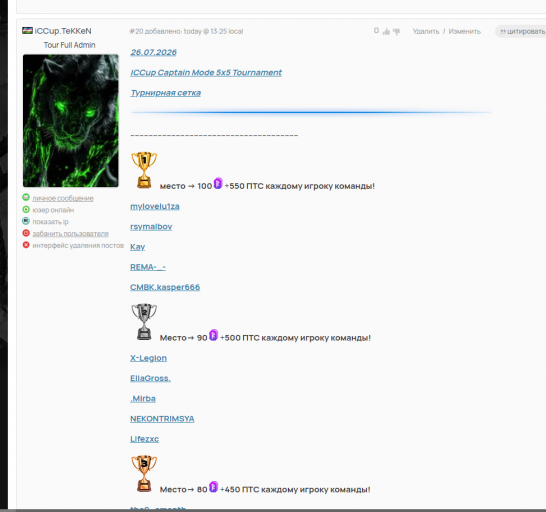Click the Tour Full Admin title text
This screenshot has width=546, height=512.
click(x=70, y=45)
